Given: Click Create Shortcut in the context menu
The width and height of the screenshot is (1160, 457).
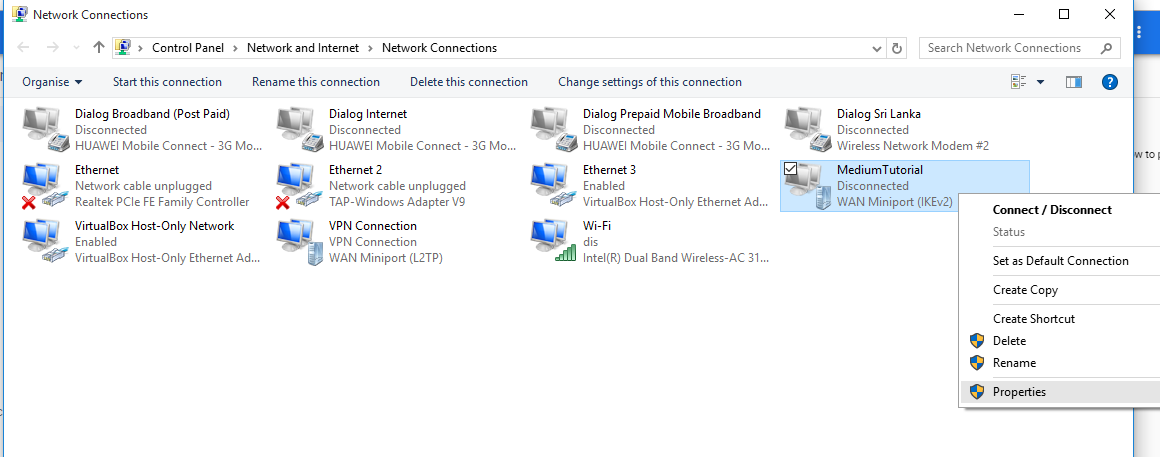Looking at the screenshot, I should tap(1033, 319).
